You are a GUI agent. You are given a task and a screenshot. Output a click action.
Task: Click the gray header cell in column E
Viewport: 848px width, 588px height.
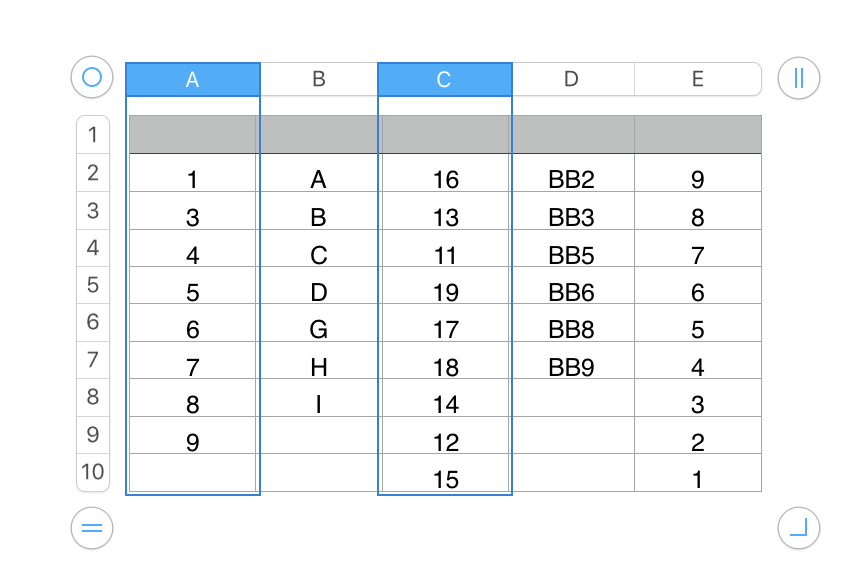[697, 134]
